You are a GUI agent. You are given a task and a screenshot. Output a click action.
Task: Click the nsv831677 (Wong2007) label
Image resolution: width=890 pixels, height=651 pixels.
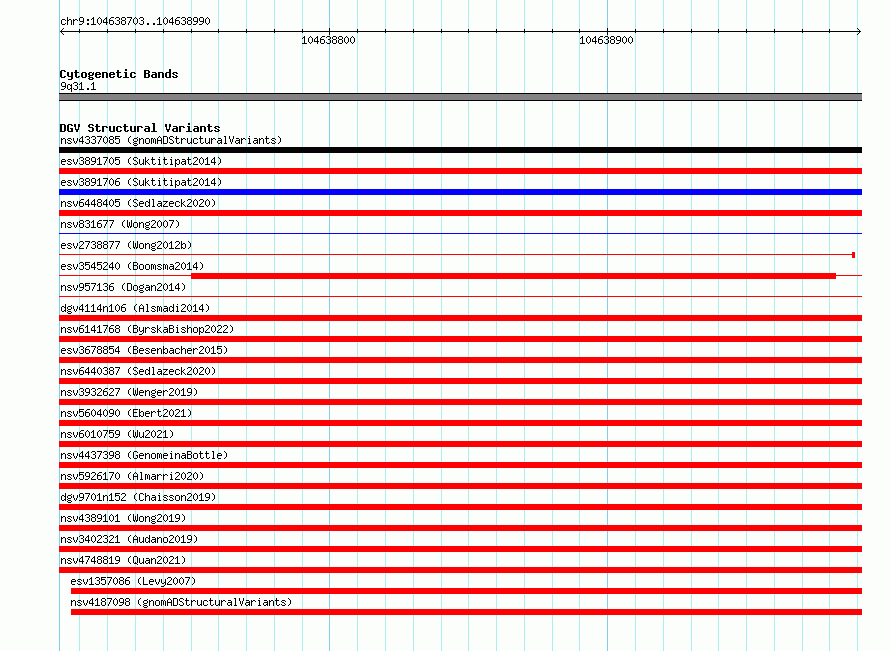click(120, 224)
